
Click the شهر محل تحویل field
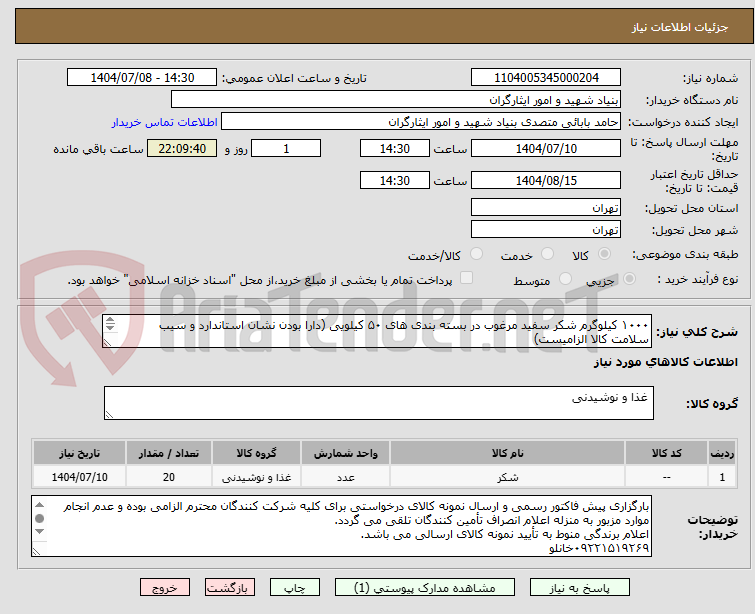[x=546, y=230]
